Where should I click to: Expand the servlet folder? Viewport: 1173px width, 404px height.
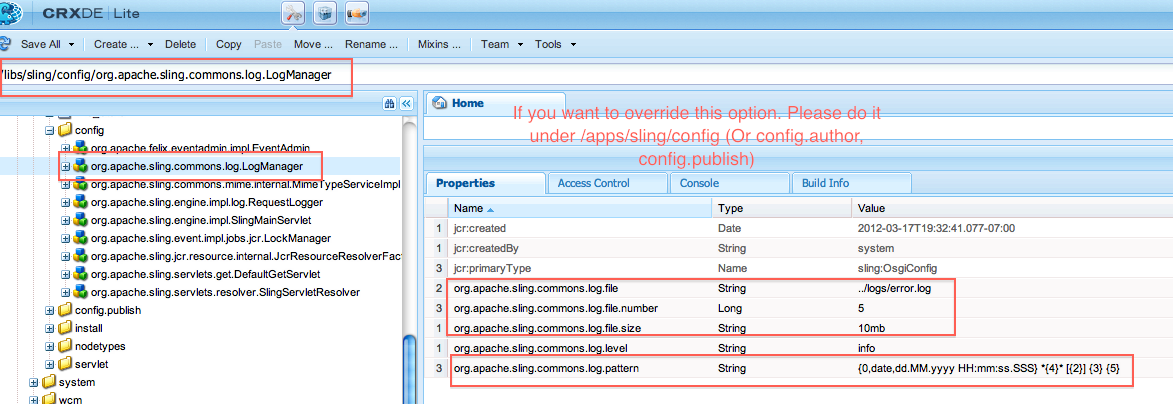click(x=49, y=364)
